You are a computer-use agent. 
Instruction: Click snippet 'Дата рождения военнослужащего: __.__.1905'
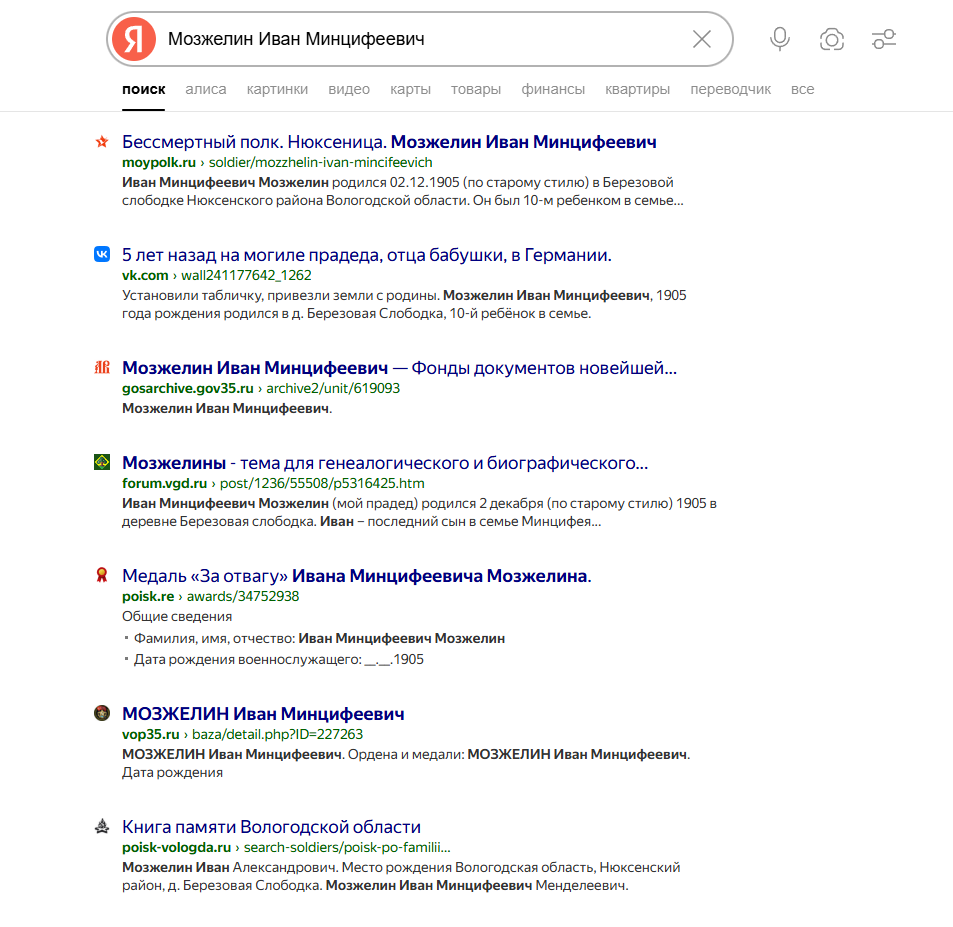(x=278, y=660)
